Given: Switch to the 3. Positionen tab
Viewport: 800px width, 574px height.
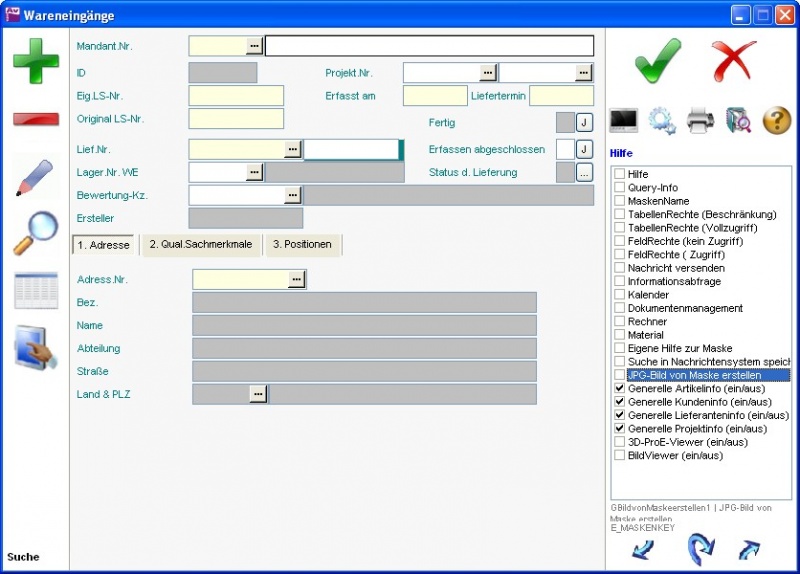Looking at the screenshot, I should click(x=304, y=245).
